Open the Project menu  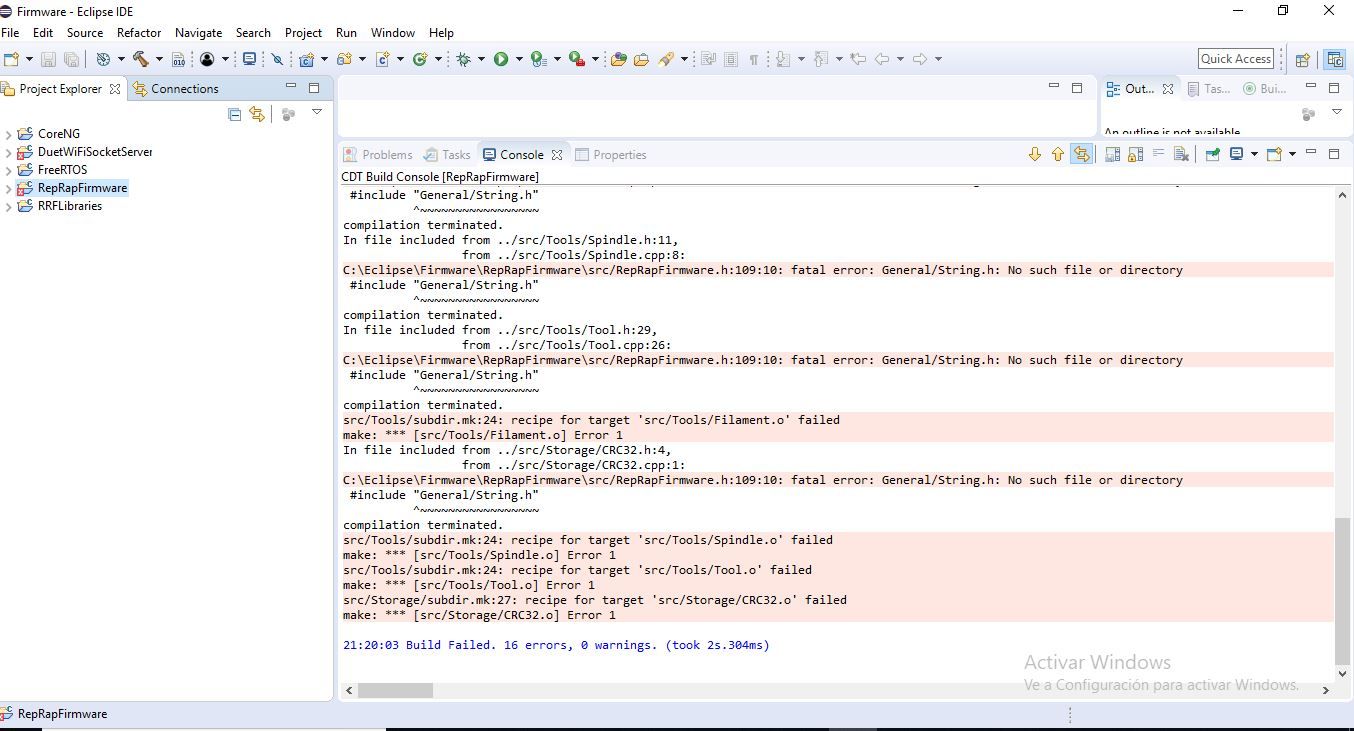[303, 32]
